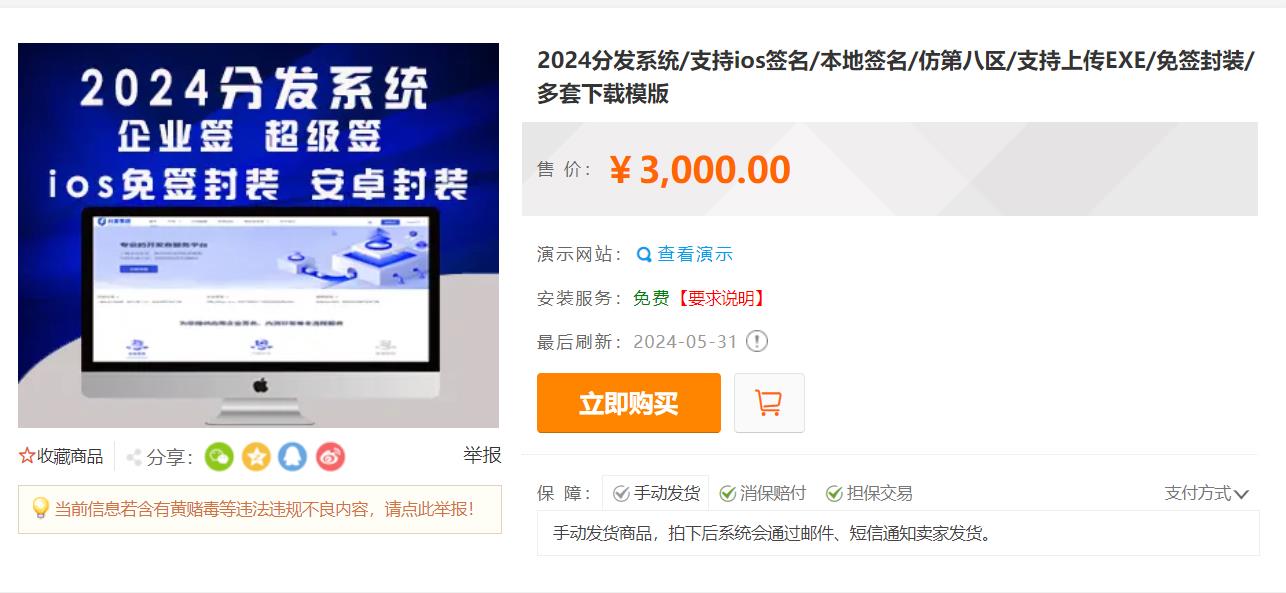Click the illegal content report notice banner
Screen dimensions: 1286x593
[x=260, y=509]
